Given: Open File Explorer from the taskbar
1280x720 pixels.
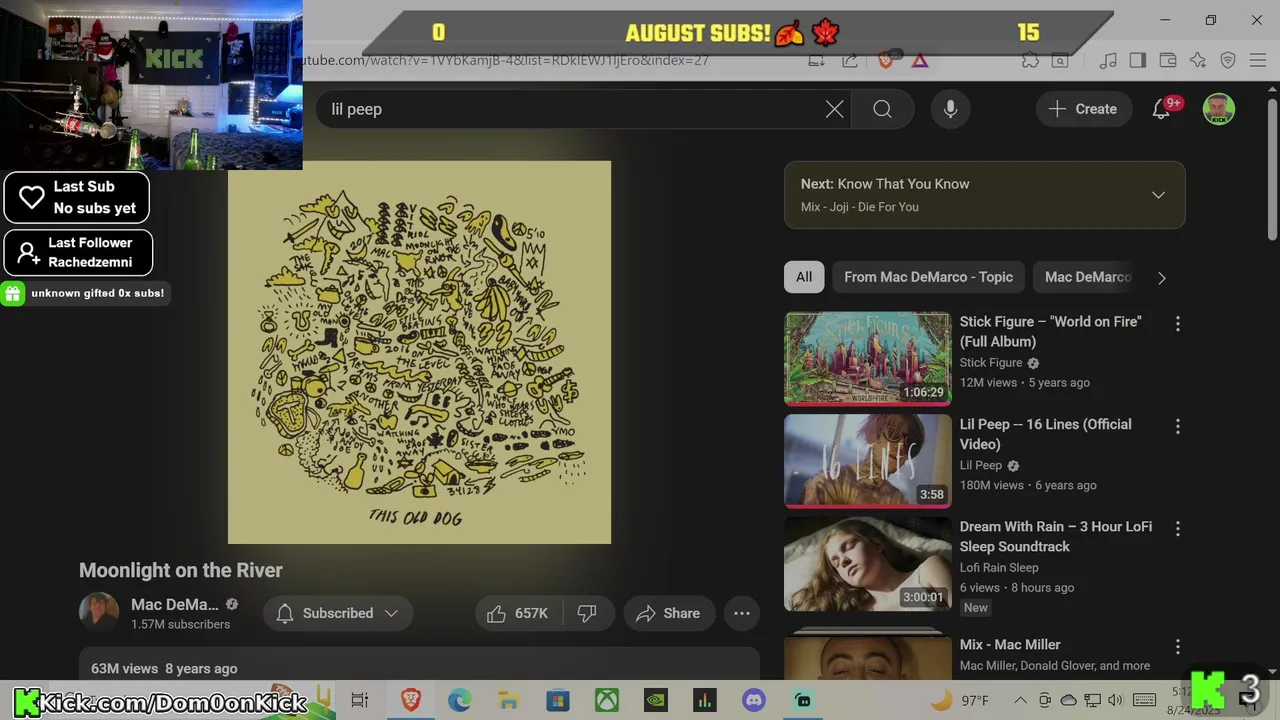Looking at the screenshot, I should point(508,700).
